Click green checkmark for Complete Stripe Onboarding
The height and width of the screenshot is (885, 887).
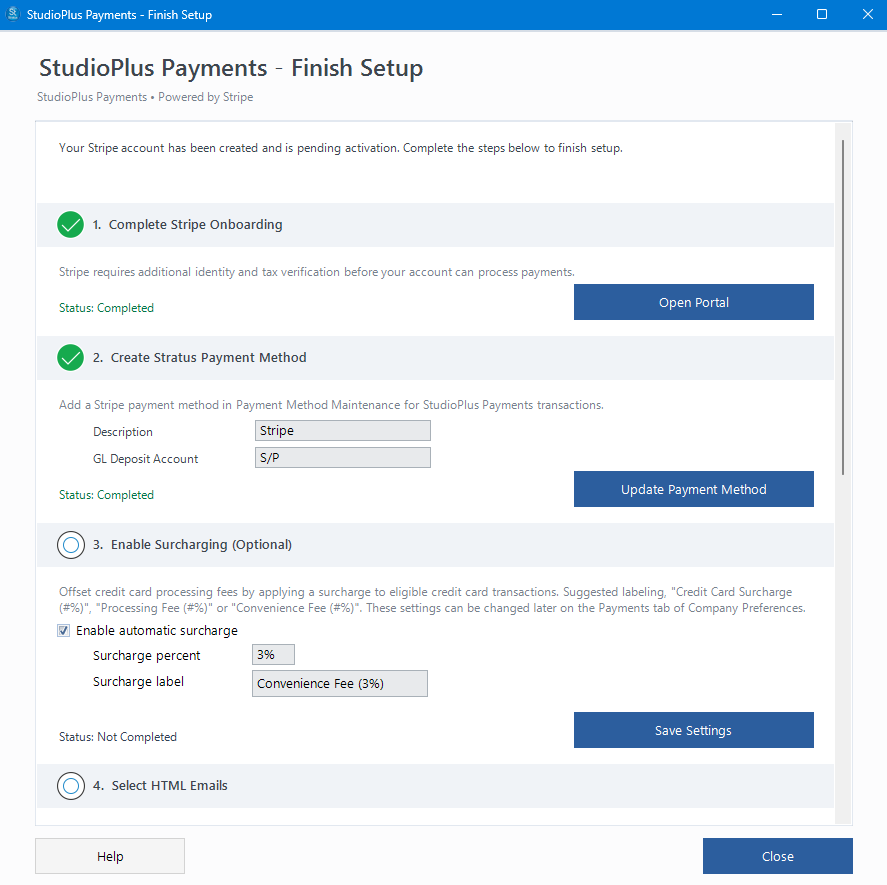[x=70, y=225]
